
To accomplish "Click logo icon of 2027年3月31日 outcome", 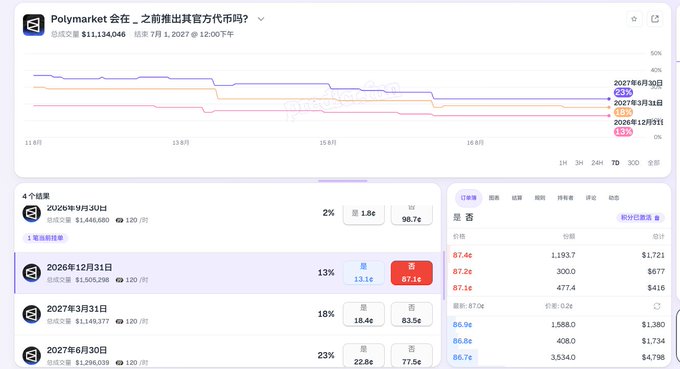I will 32,314.
